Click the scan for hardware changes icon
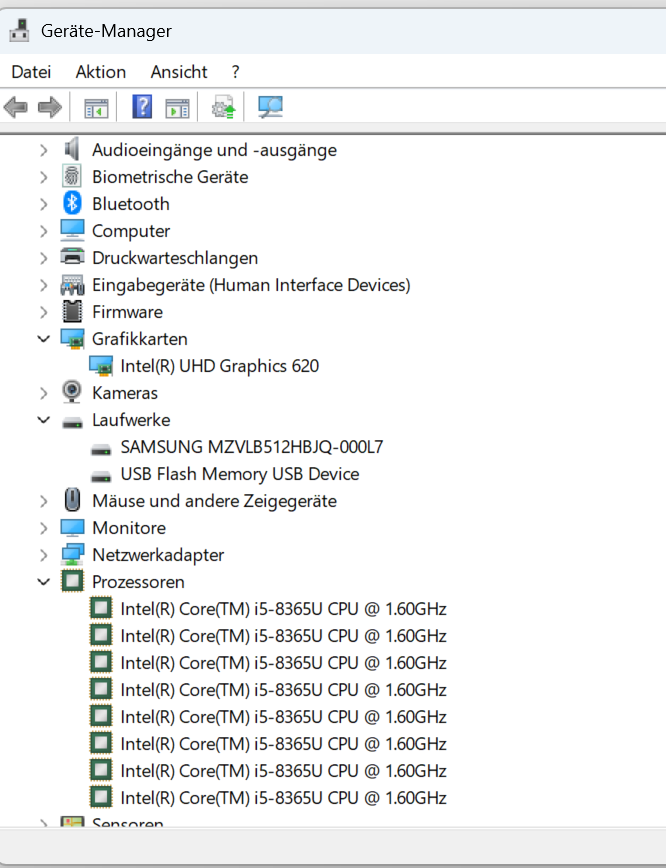Screen dimensions: 666x868 270,107
